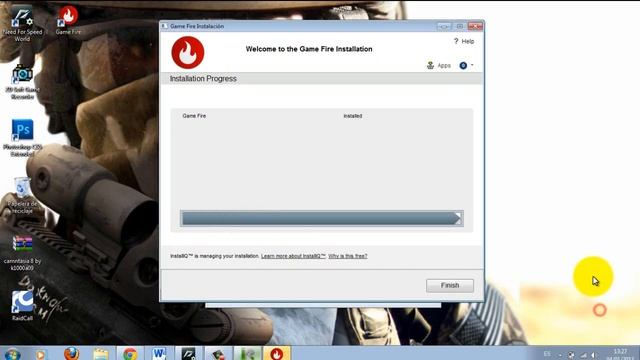Open Papelera de reciclaje desktop icon
This screenshot has height=360, width=640.
22,195
